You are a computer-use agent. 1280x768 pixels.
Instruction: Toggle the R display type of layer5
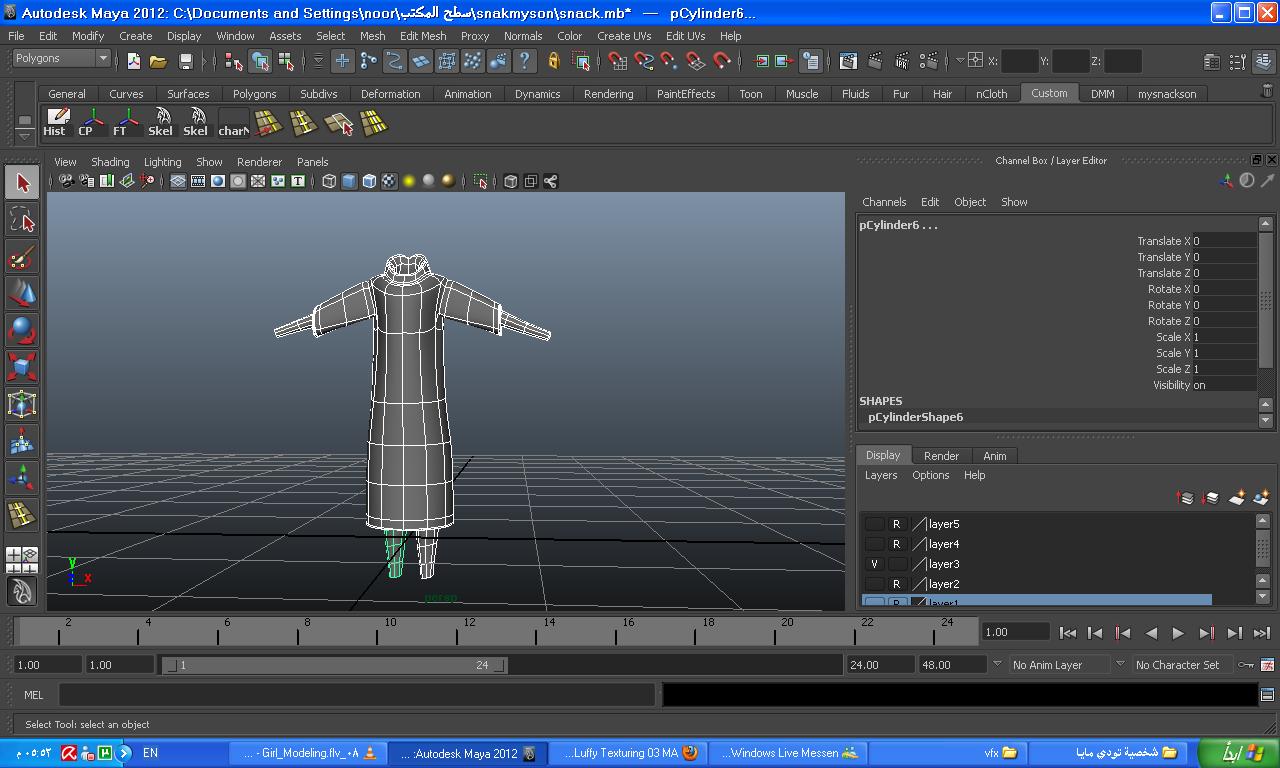tap(897, 524)
